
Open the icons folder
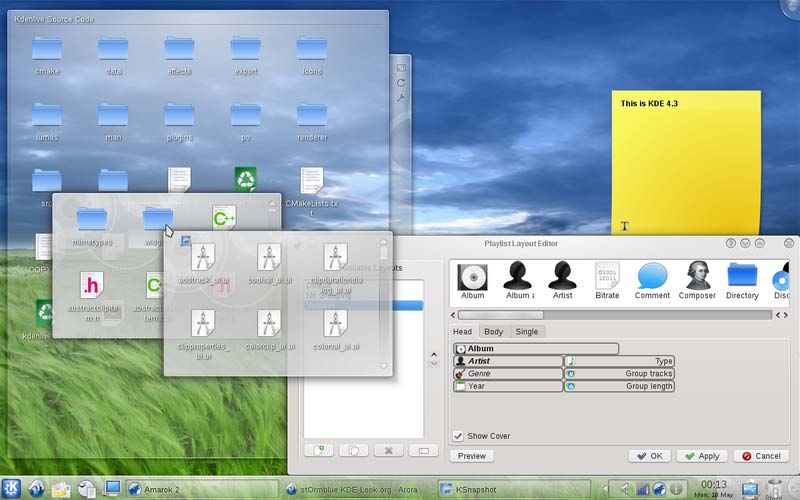click(312, 48)
